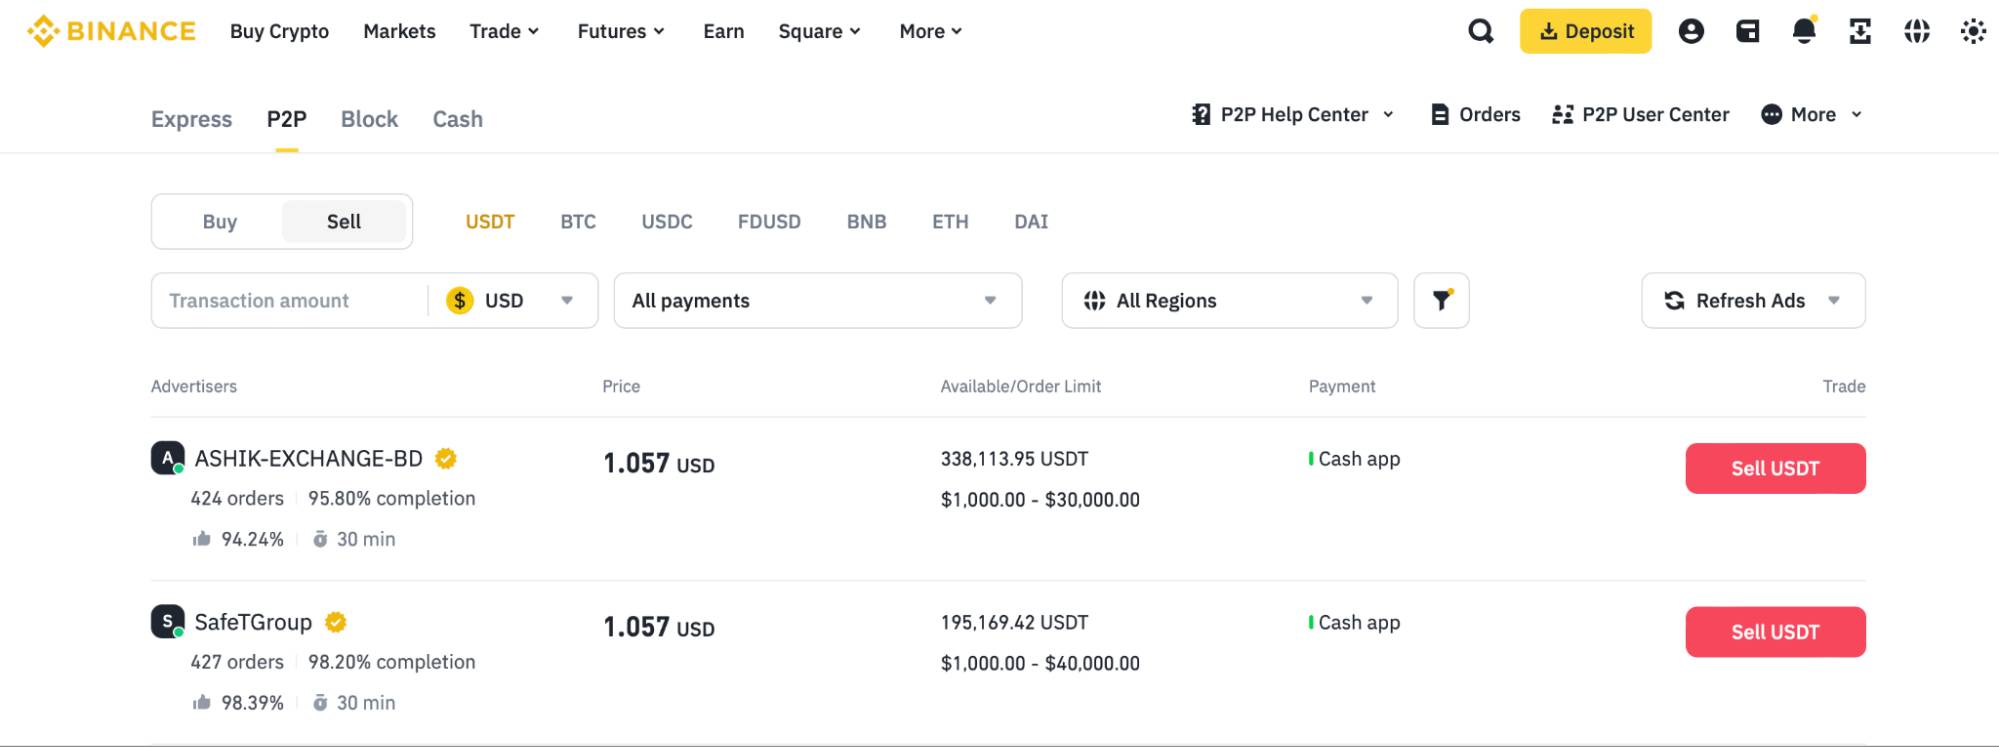
Task: Click the USD dollar coin icon
Action: click(460, 300)
